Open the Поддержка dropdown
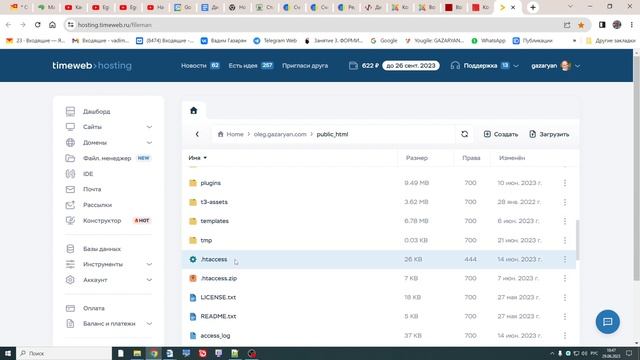The width and height of the screenshot is (640, 360). point(484,66)
